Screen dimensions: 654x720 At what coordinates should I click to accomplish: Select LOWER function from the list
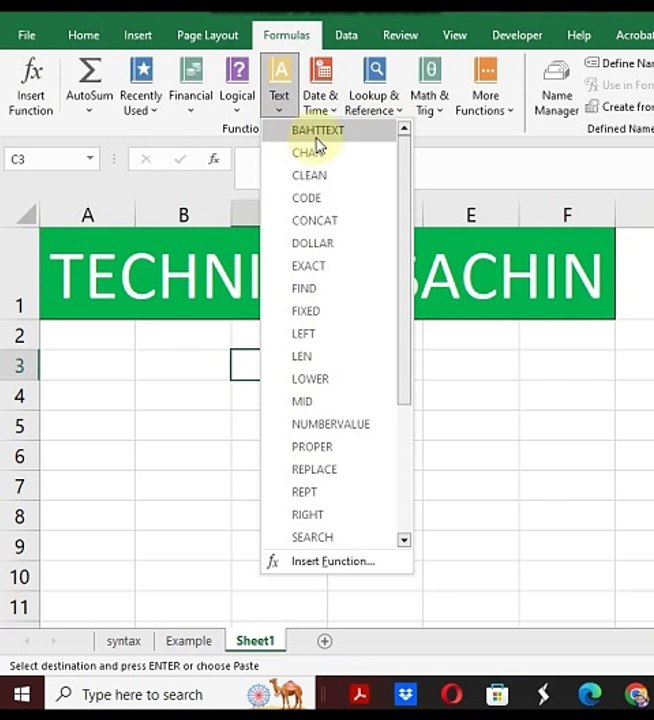329,379
